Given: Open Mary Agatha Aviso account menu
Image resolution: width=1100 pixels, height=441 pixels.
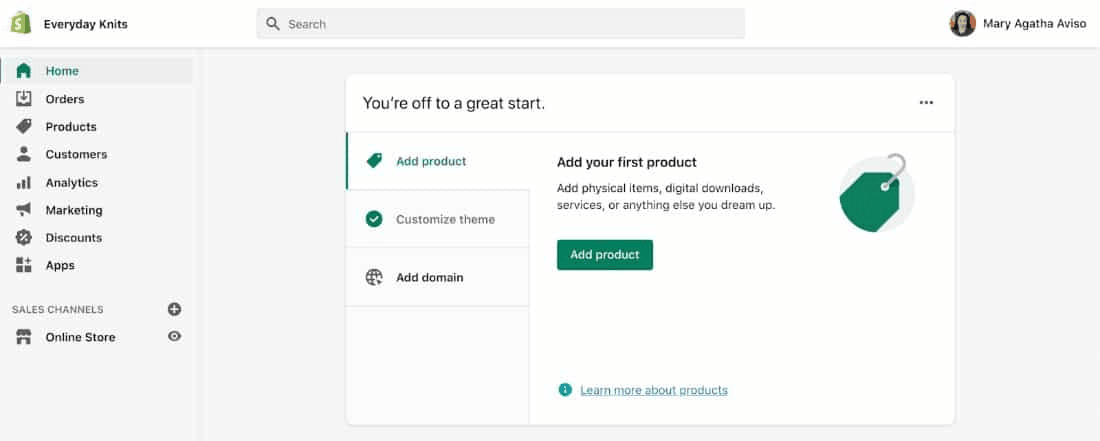Looking at the screenshot, I should coord(1017,24).
